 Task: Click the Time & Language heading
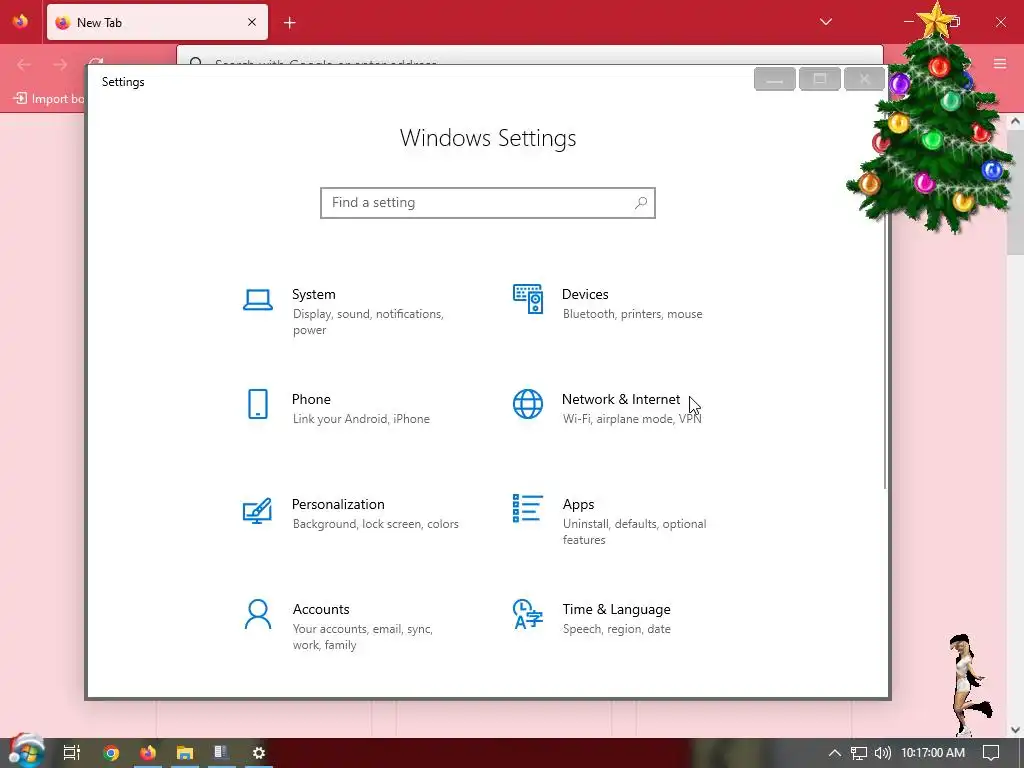pos(616,609)
